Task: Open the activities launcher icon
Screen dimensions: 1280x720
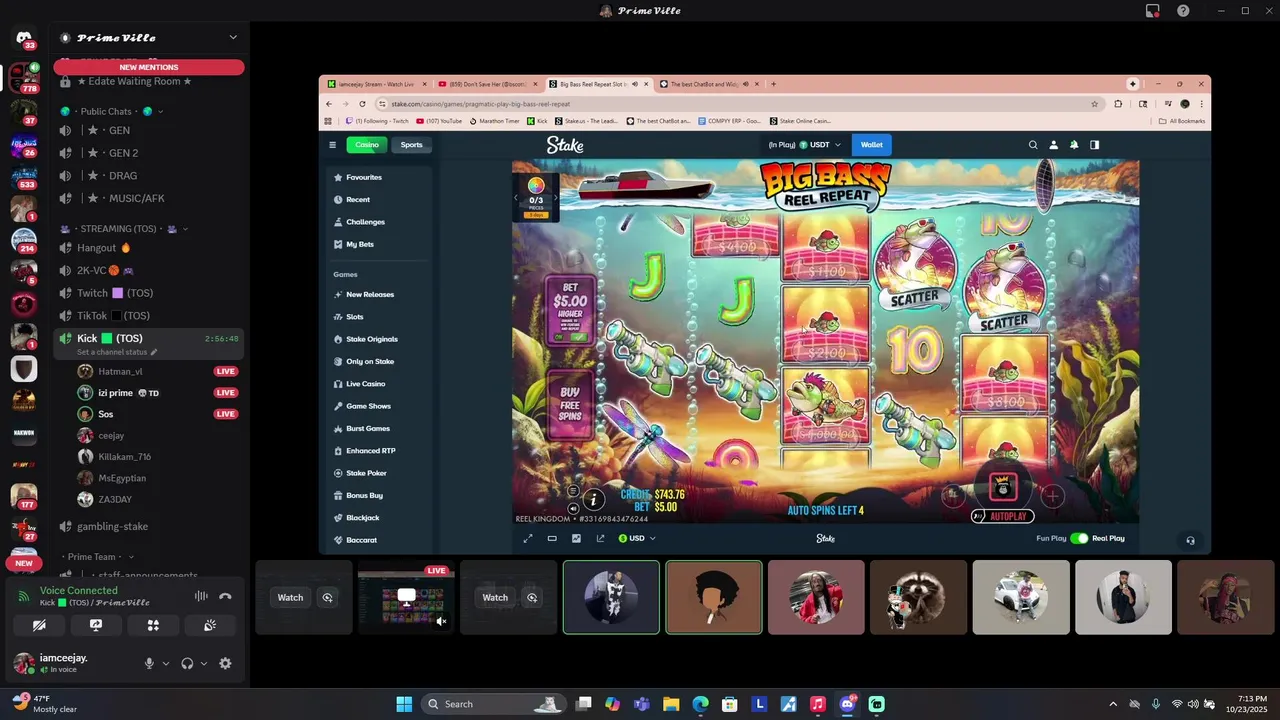Action: tap(153, 625)
